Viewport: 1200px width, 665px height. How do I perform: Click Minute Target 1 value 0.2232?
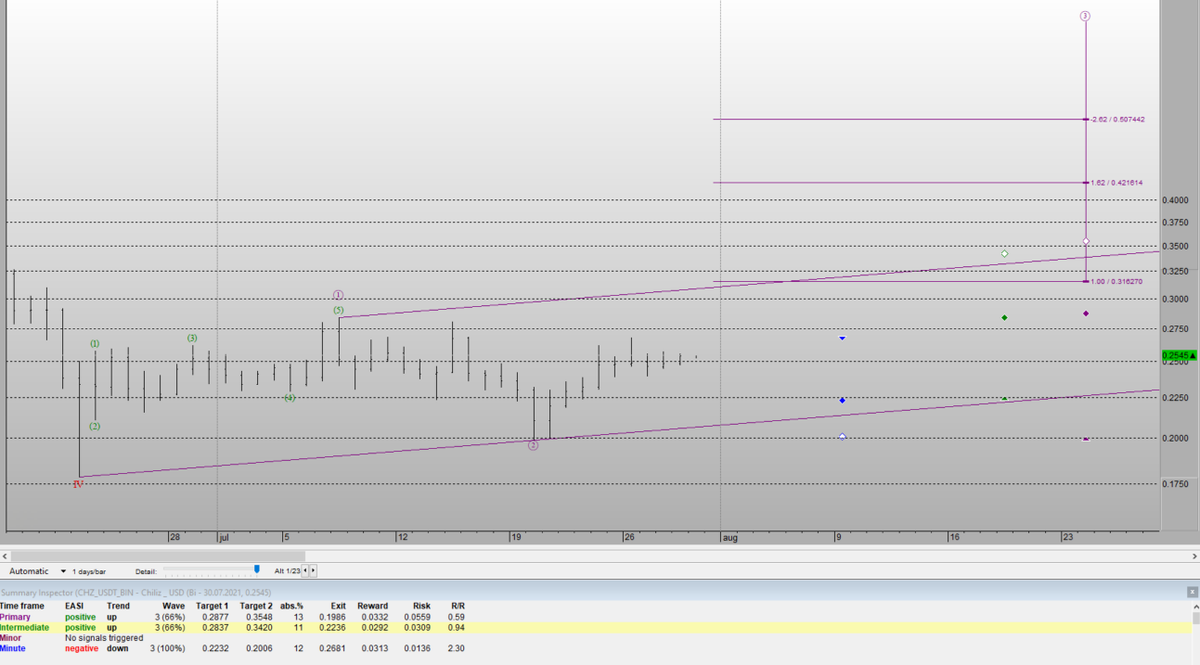tap(215, 648)
